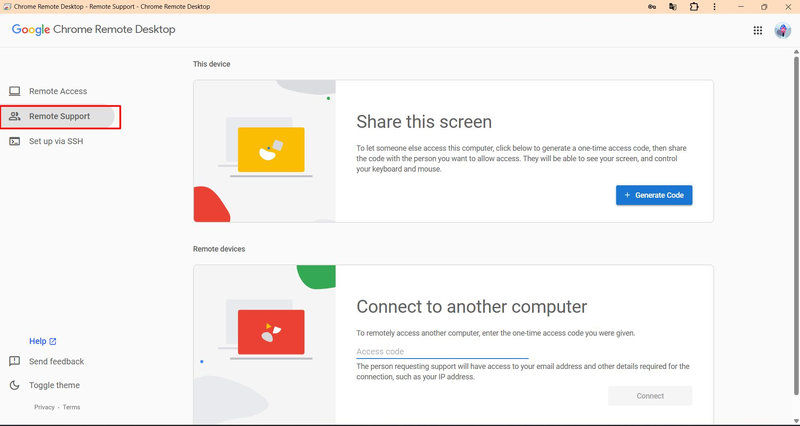The width and height of the screenshot is (800, 426).
Task: Click the 'Share this screen' heading
Action: click(x=424, y=122)
